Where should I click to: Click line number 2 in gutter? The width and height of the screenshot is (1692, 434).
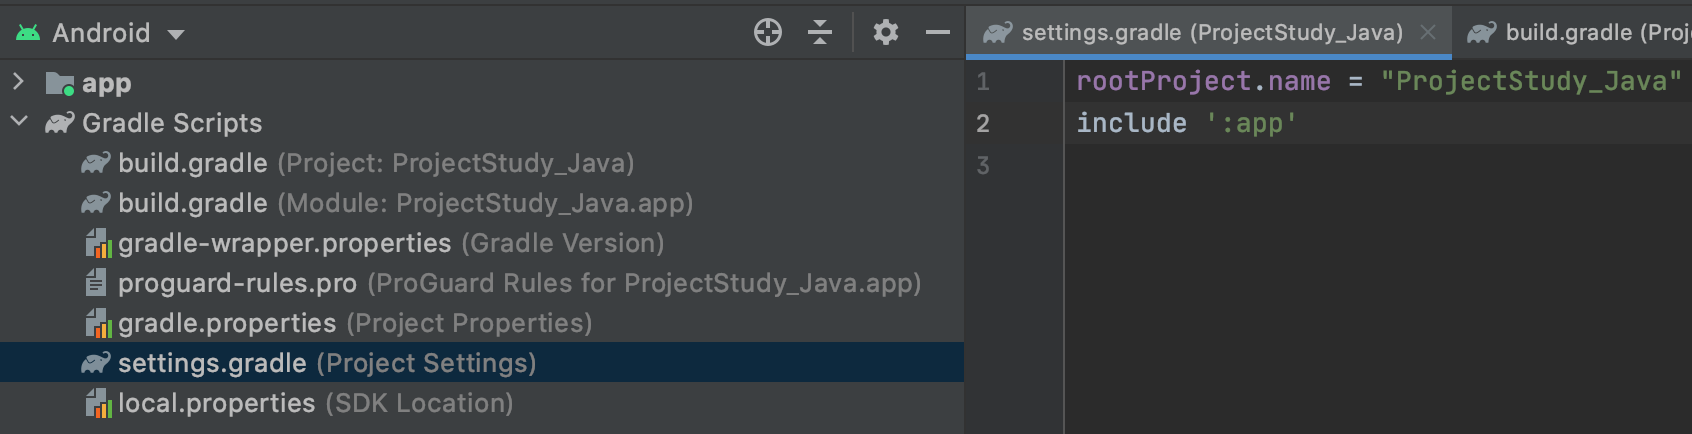tap(983, 123)
